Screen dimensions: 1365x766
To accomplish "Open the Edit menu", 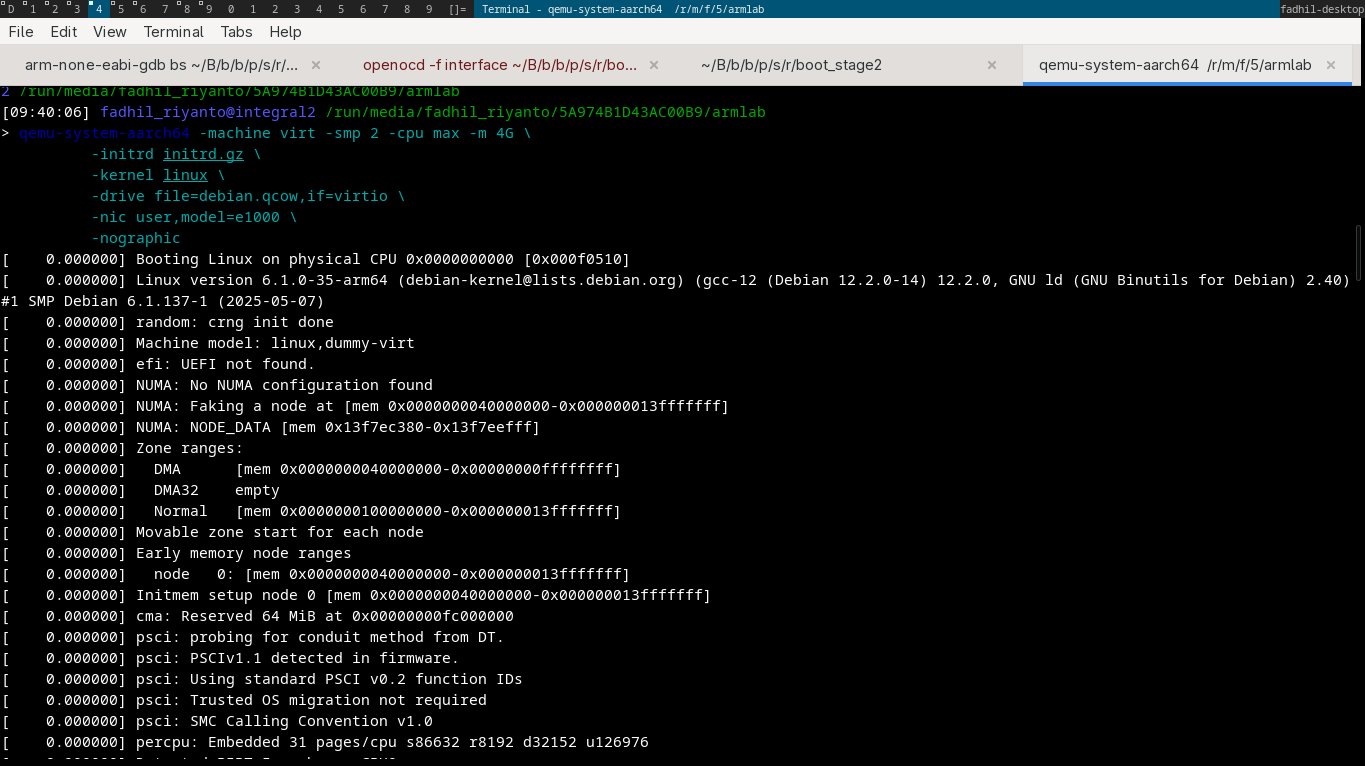I will tap(64, 32).
